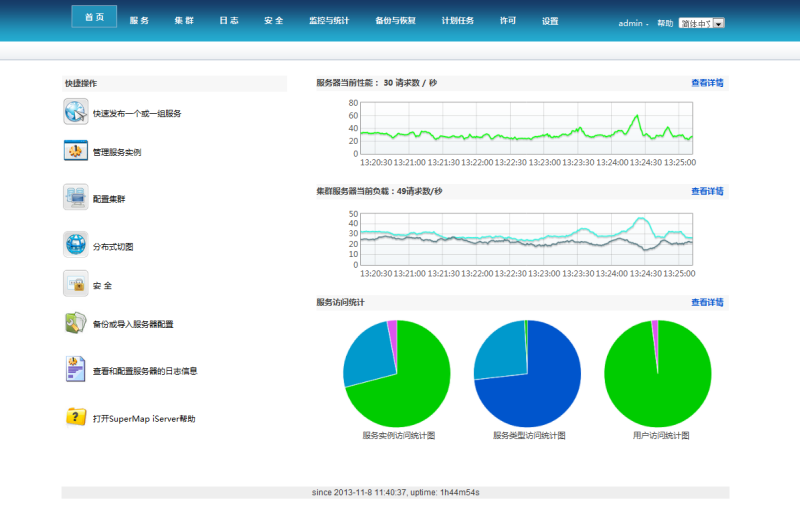Click 查看详情 link for cluster server load
The width and height of the screenshot is (800, 516).
click(707, 191)
